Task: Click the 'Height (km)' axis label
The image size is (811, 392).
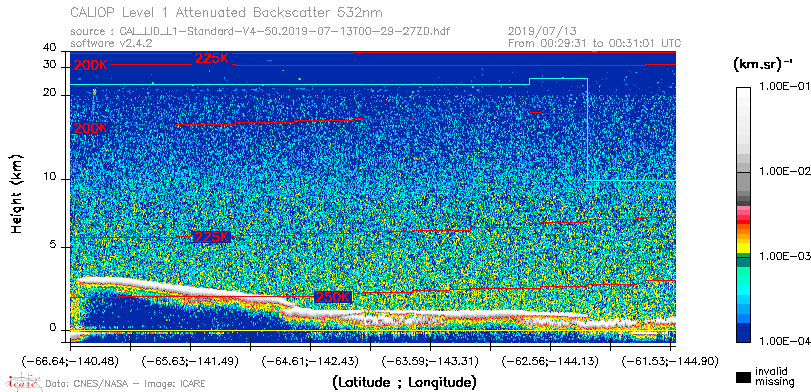Action: coord(17,193)
